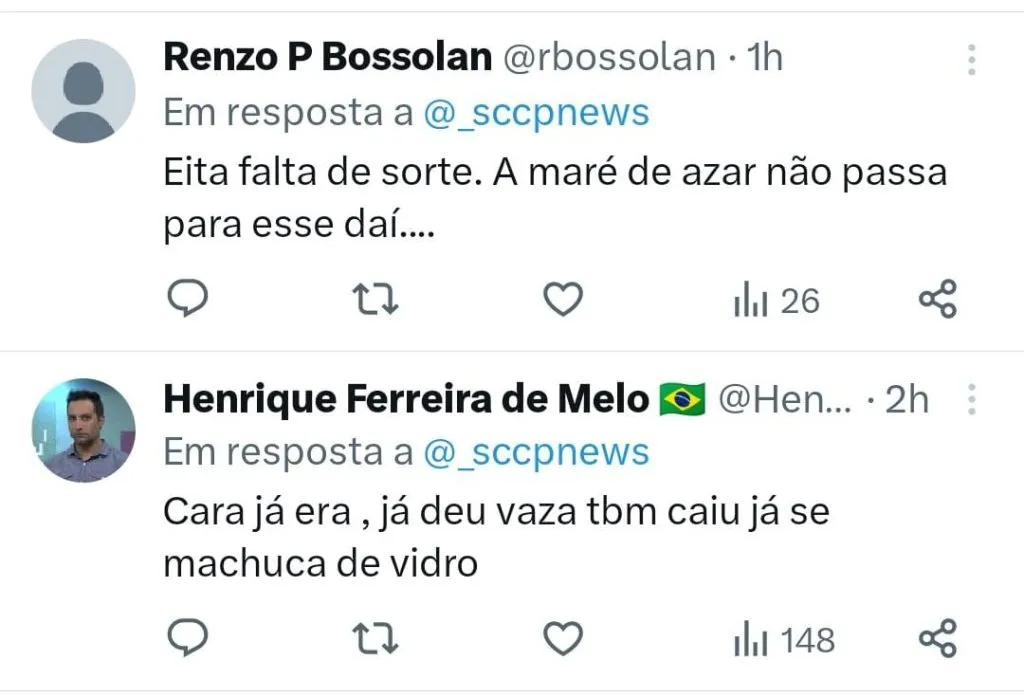The height and width of the screenshot is (697, 1024).
Task: Reply to Henrique Ferreira de Melo's tweet
Action: point(185,637)
